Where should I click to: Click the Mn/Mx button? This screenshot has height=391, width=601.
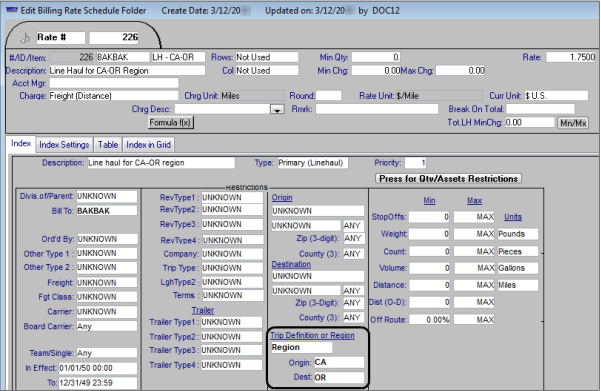tap(573, 123)
